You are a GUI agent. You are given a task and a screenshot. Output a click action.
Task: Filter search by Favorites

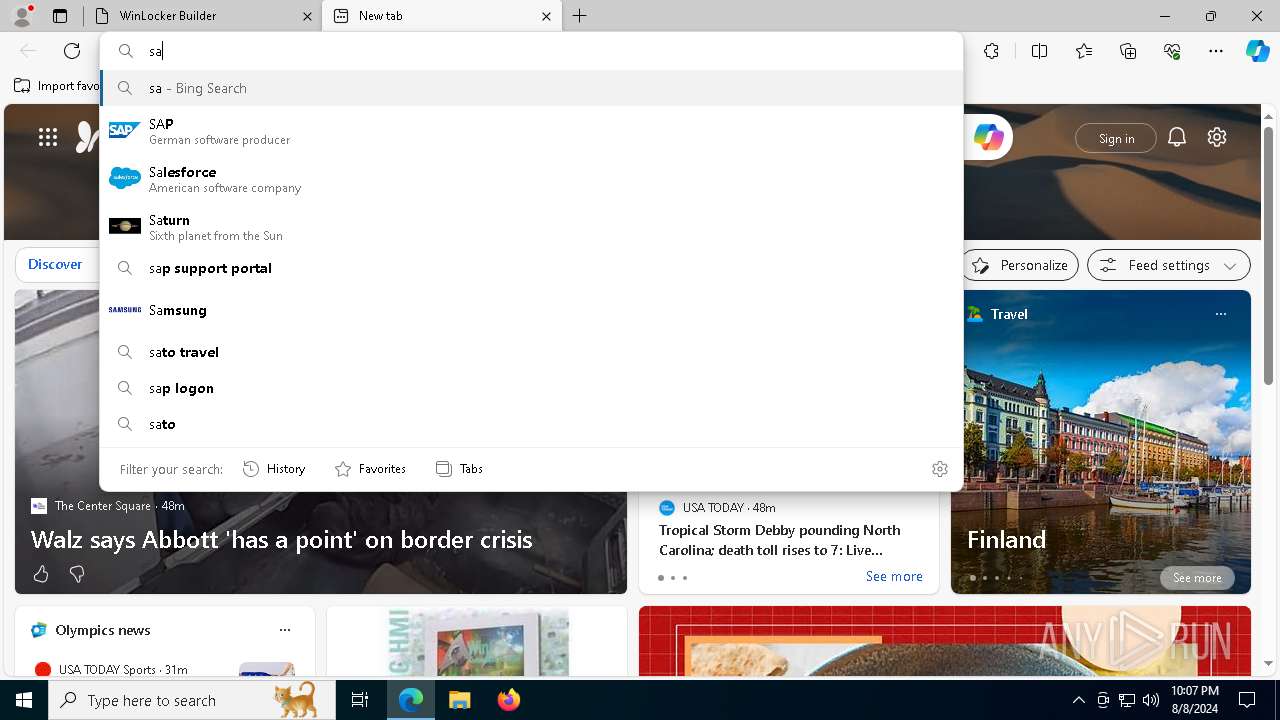[370, 469]
